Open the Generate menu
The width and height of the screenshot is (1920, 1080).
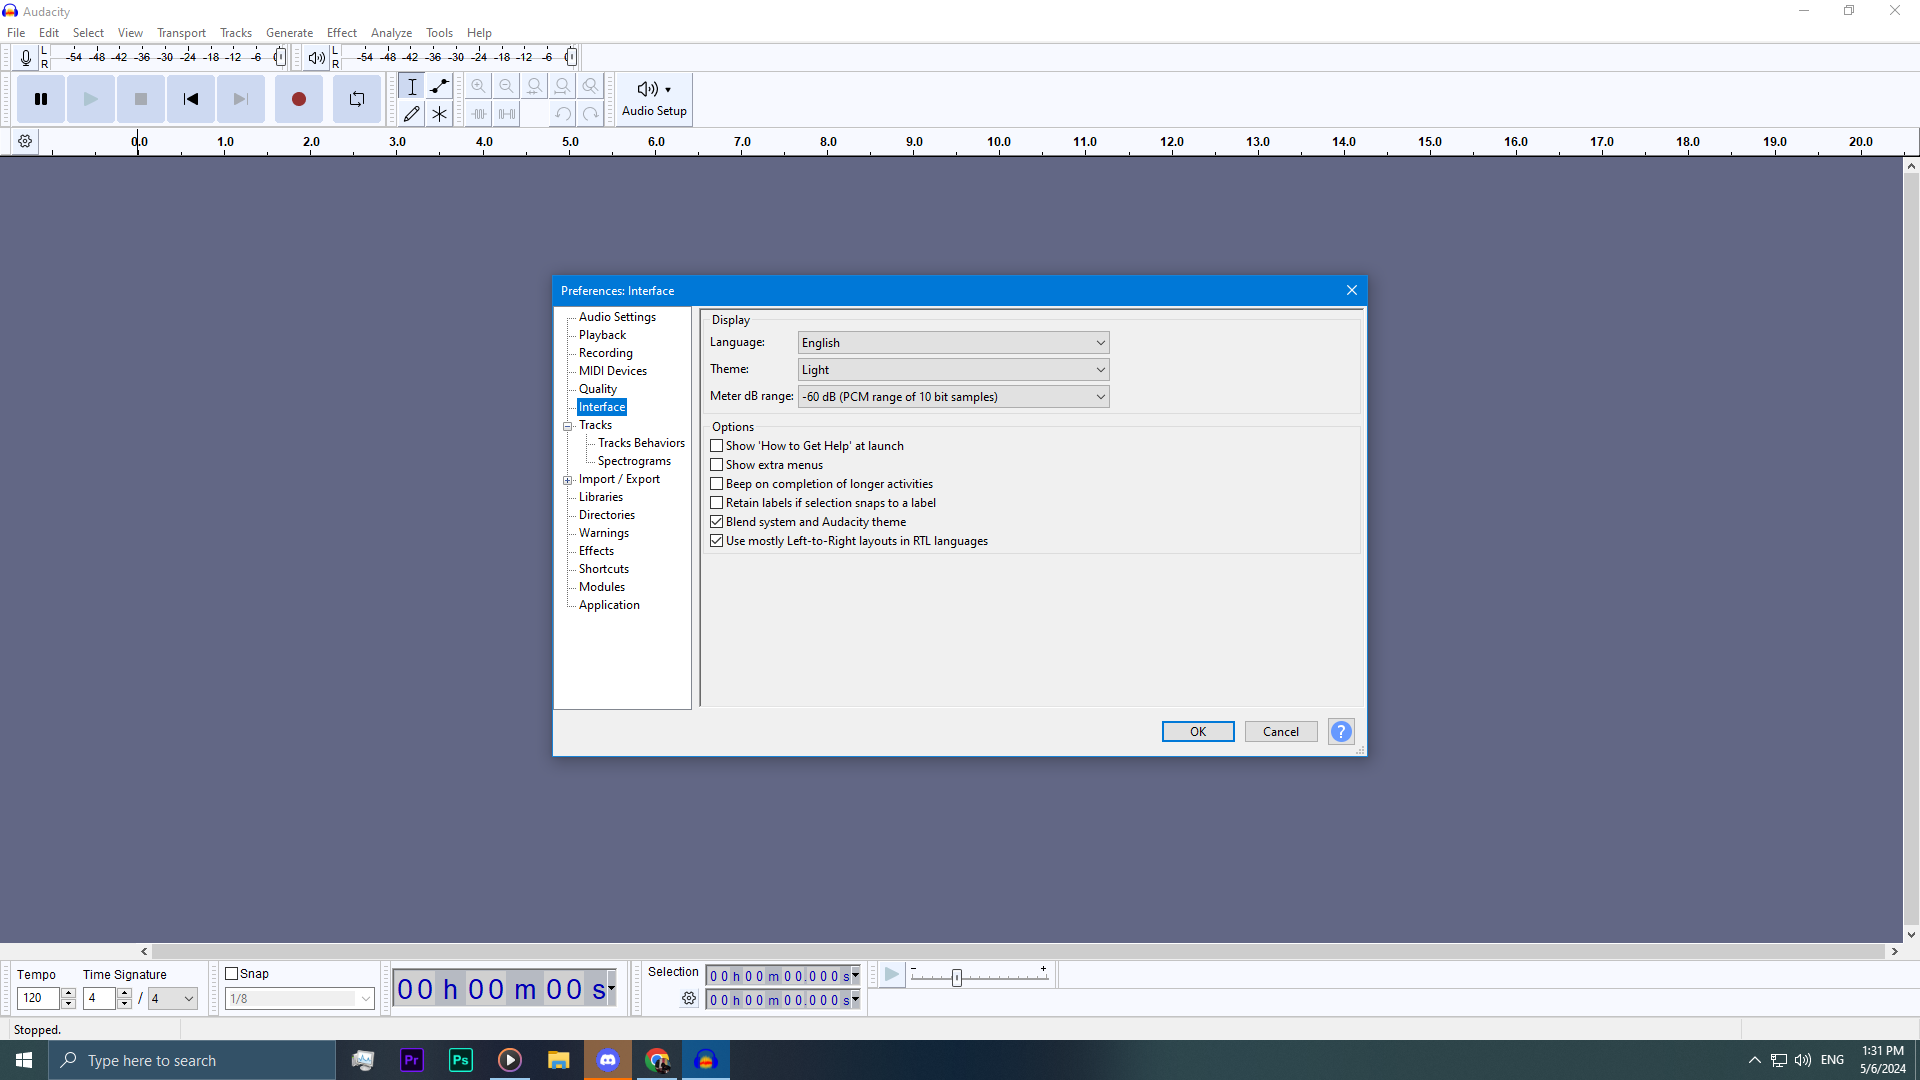tap(289, 33)
